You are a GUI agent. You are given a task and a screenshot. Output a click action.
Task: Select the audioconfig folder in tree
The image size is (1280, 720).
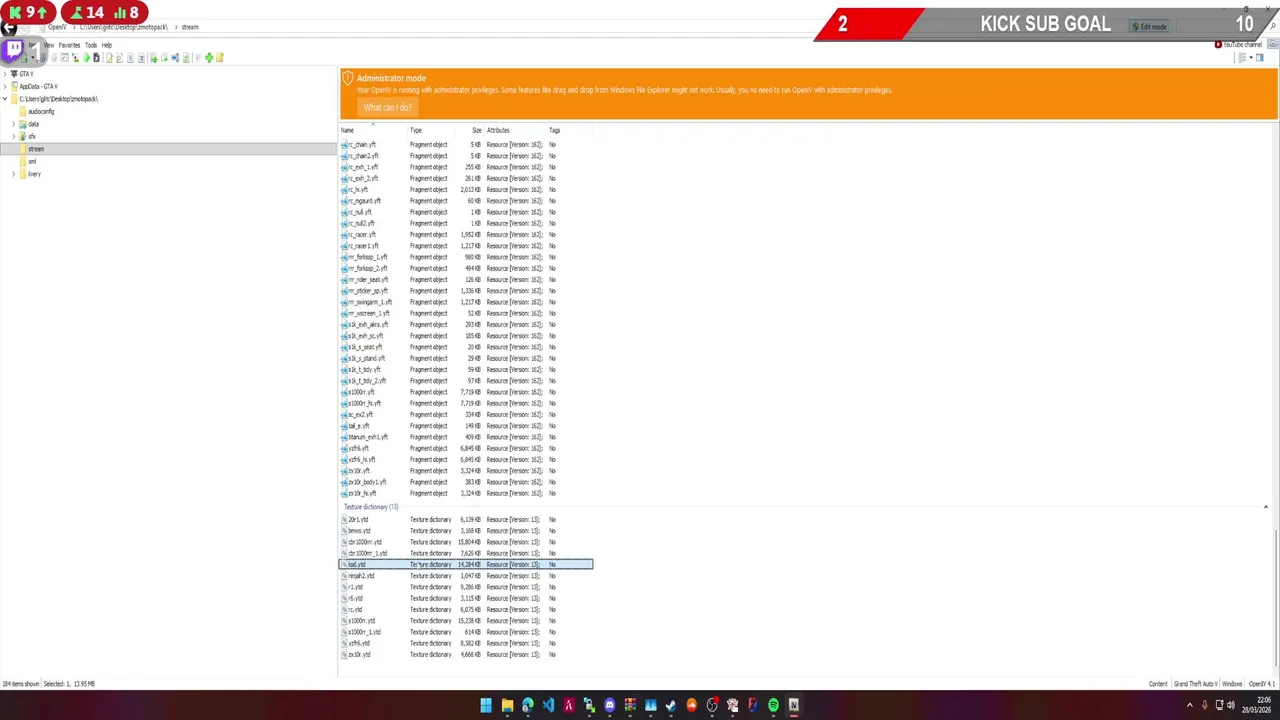pos(41,111)
